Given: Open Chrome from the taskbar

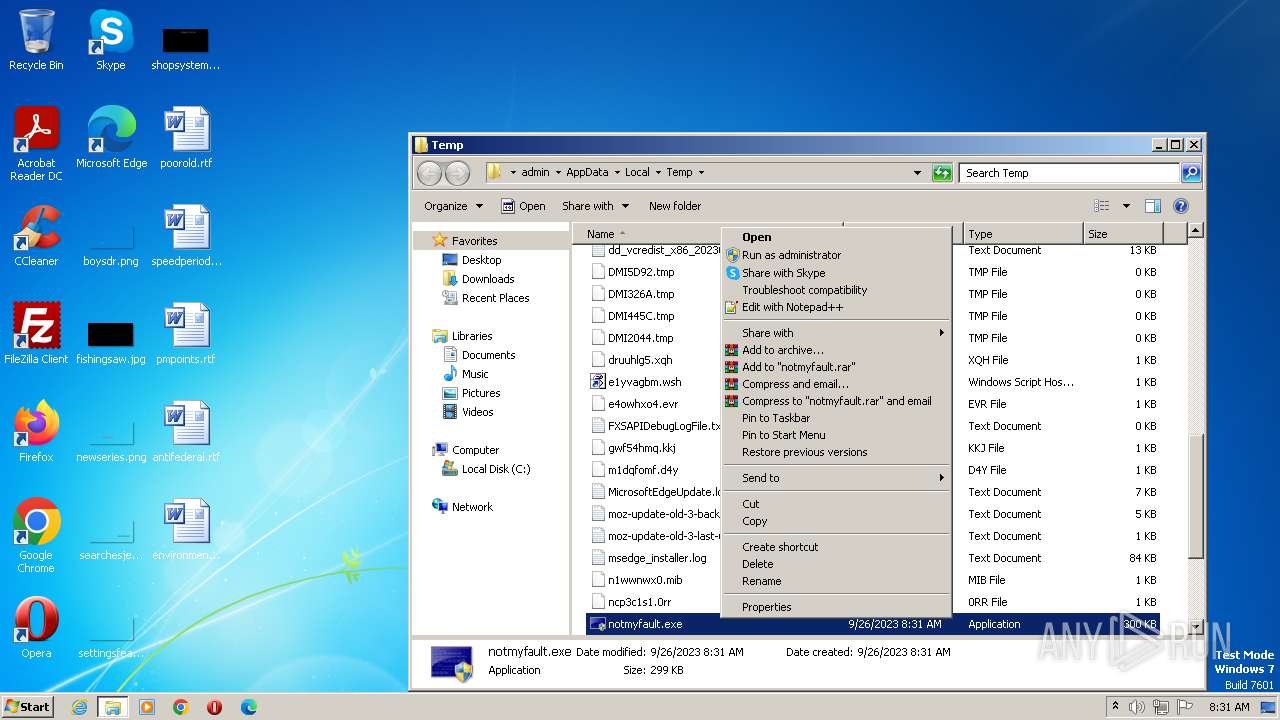Looking at the screenshot, I should [x=181, y=707].
